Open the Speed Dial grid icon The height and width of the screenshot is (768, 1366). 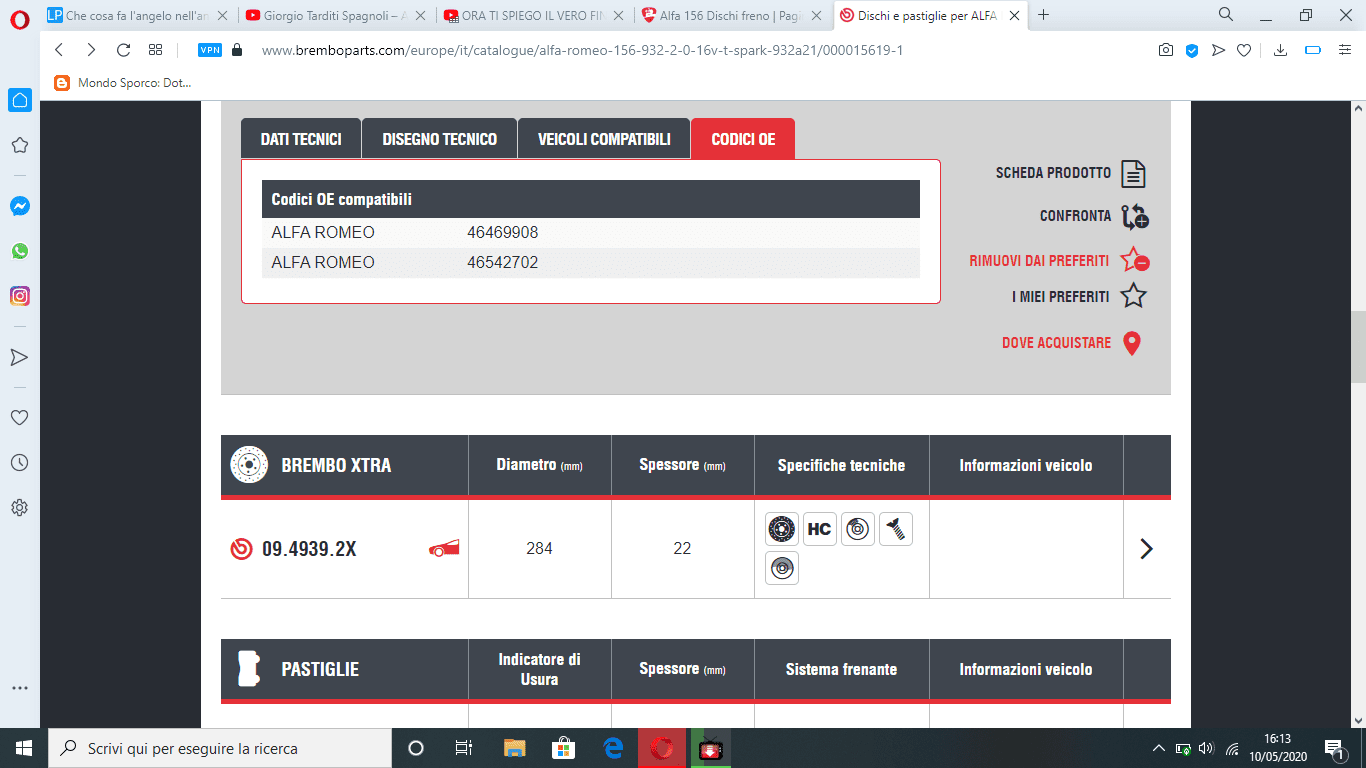(155, 50)
